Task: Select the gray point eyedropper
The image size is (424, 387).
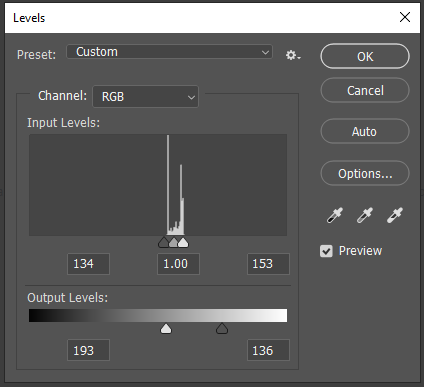Action: pos(365,215)
